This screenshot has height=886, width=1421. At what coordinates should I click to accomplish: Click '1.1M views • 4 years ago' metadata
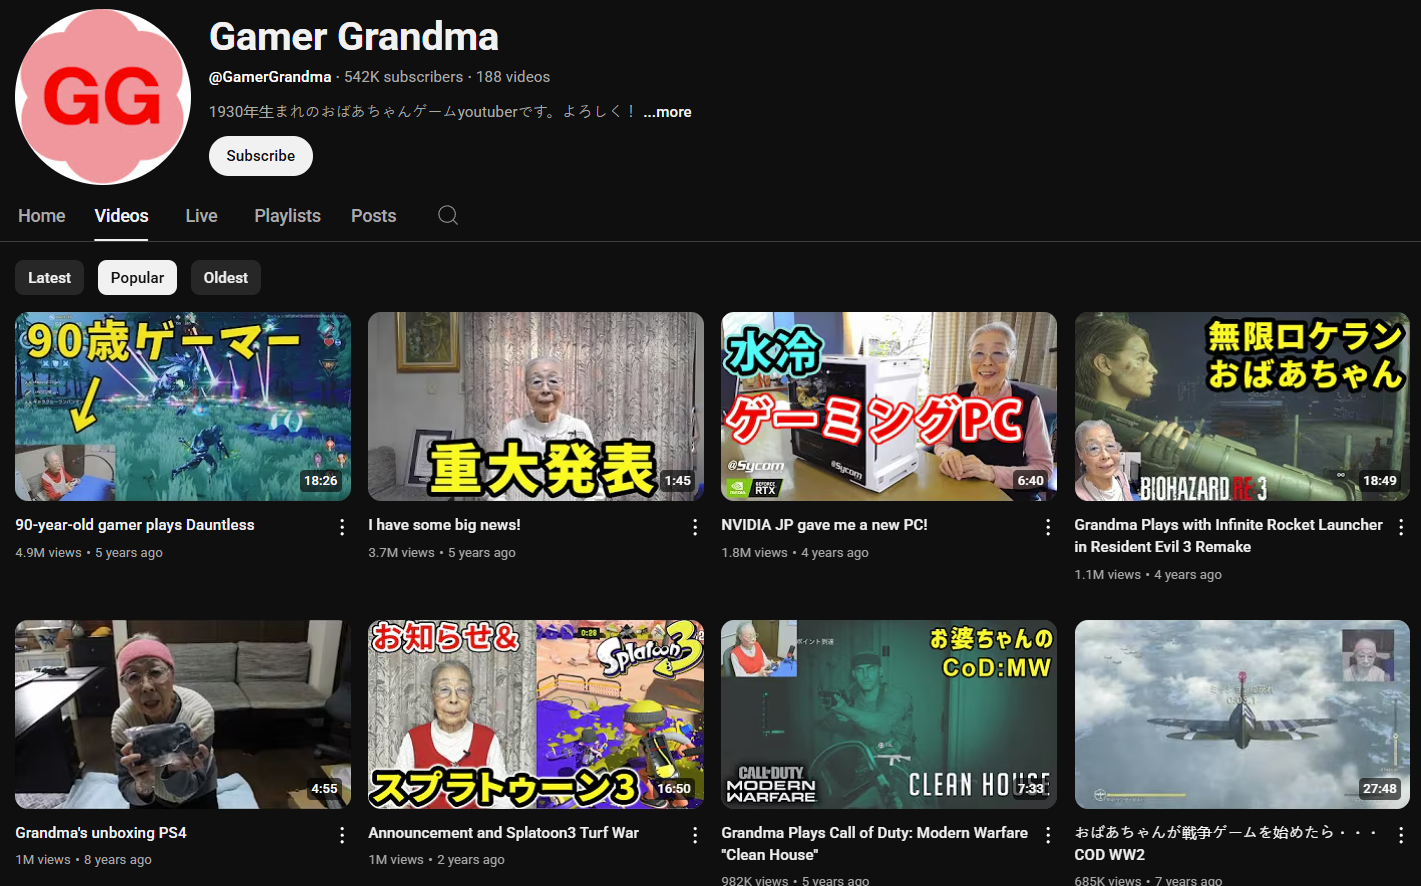click(1148, 575)
